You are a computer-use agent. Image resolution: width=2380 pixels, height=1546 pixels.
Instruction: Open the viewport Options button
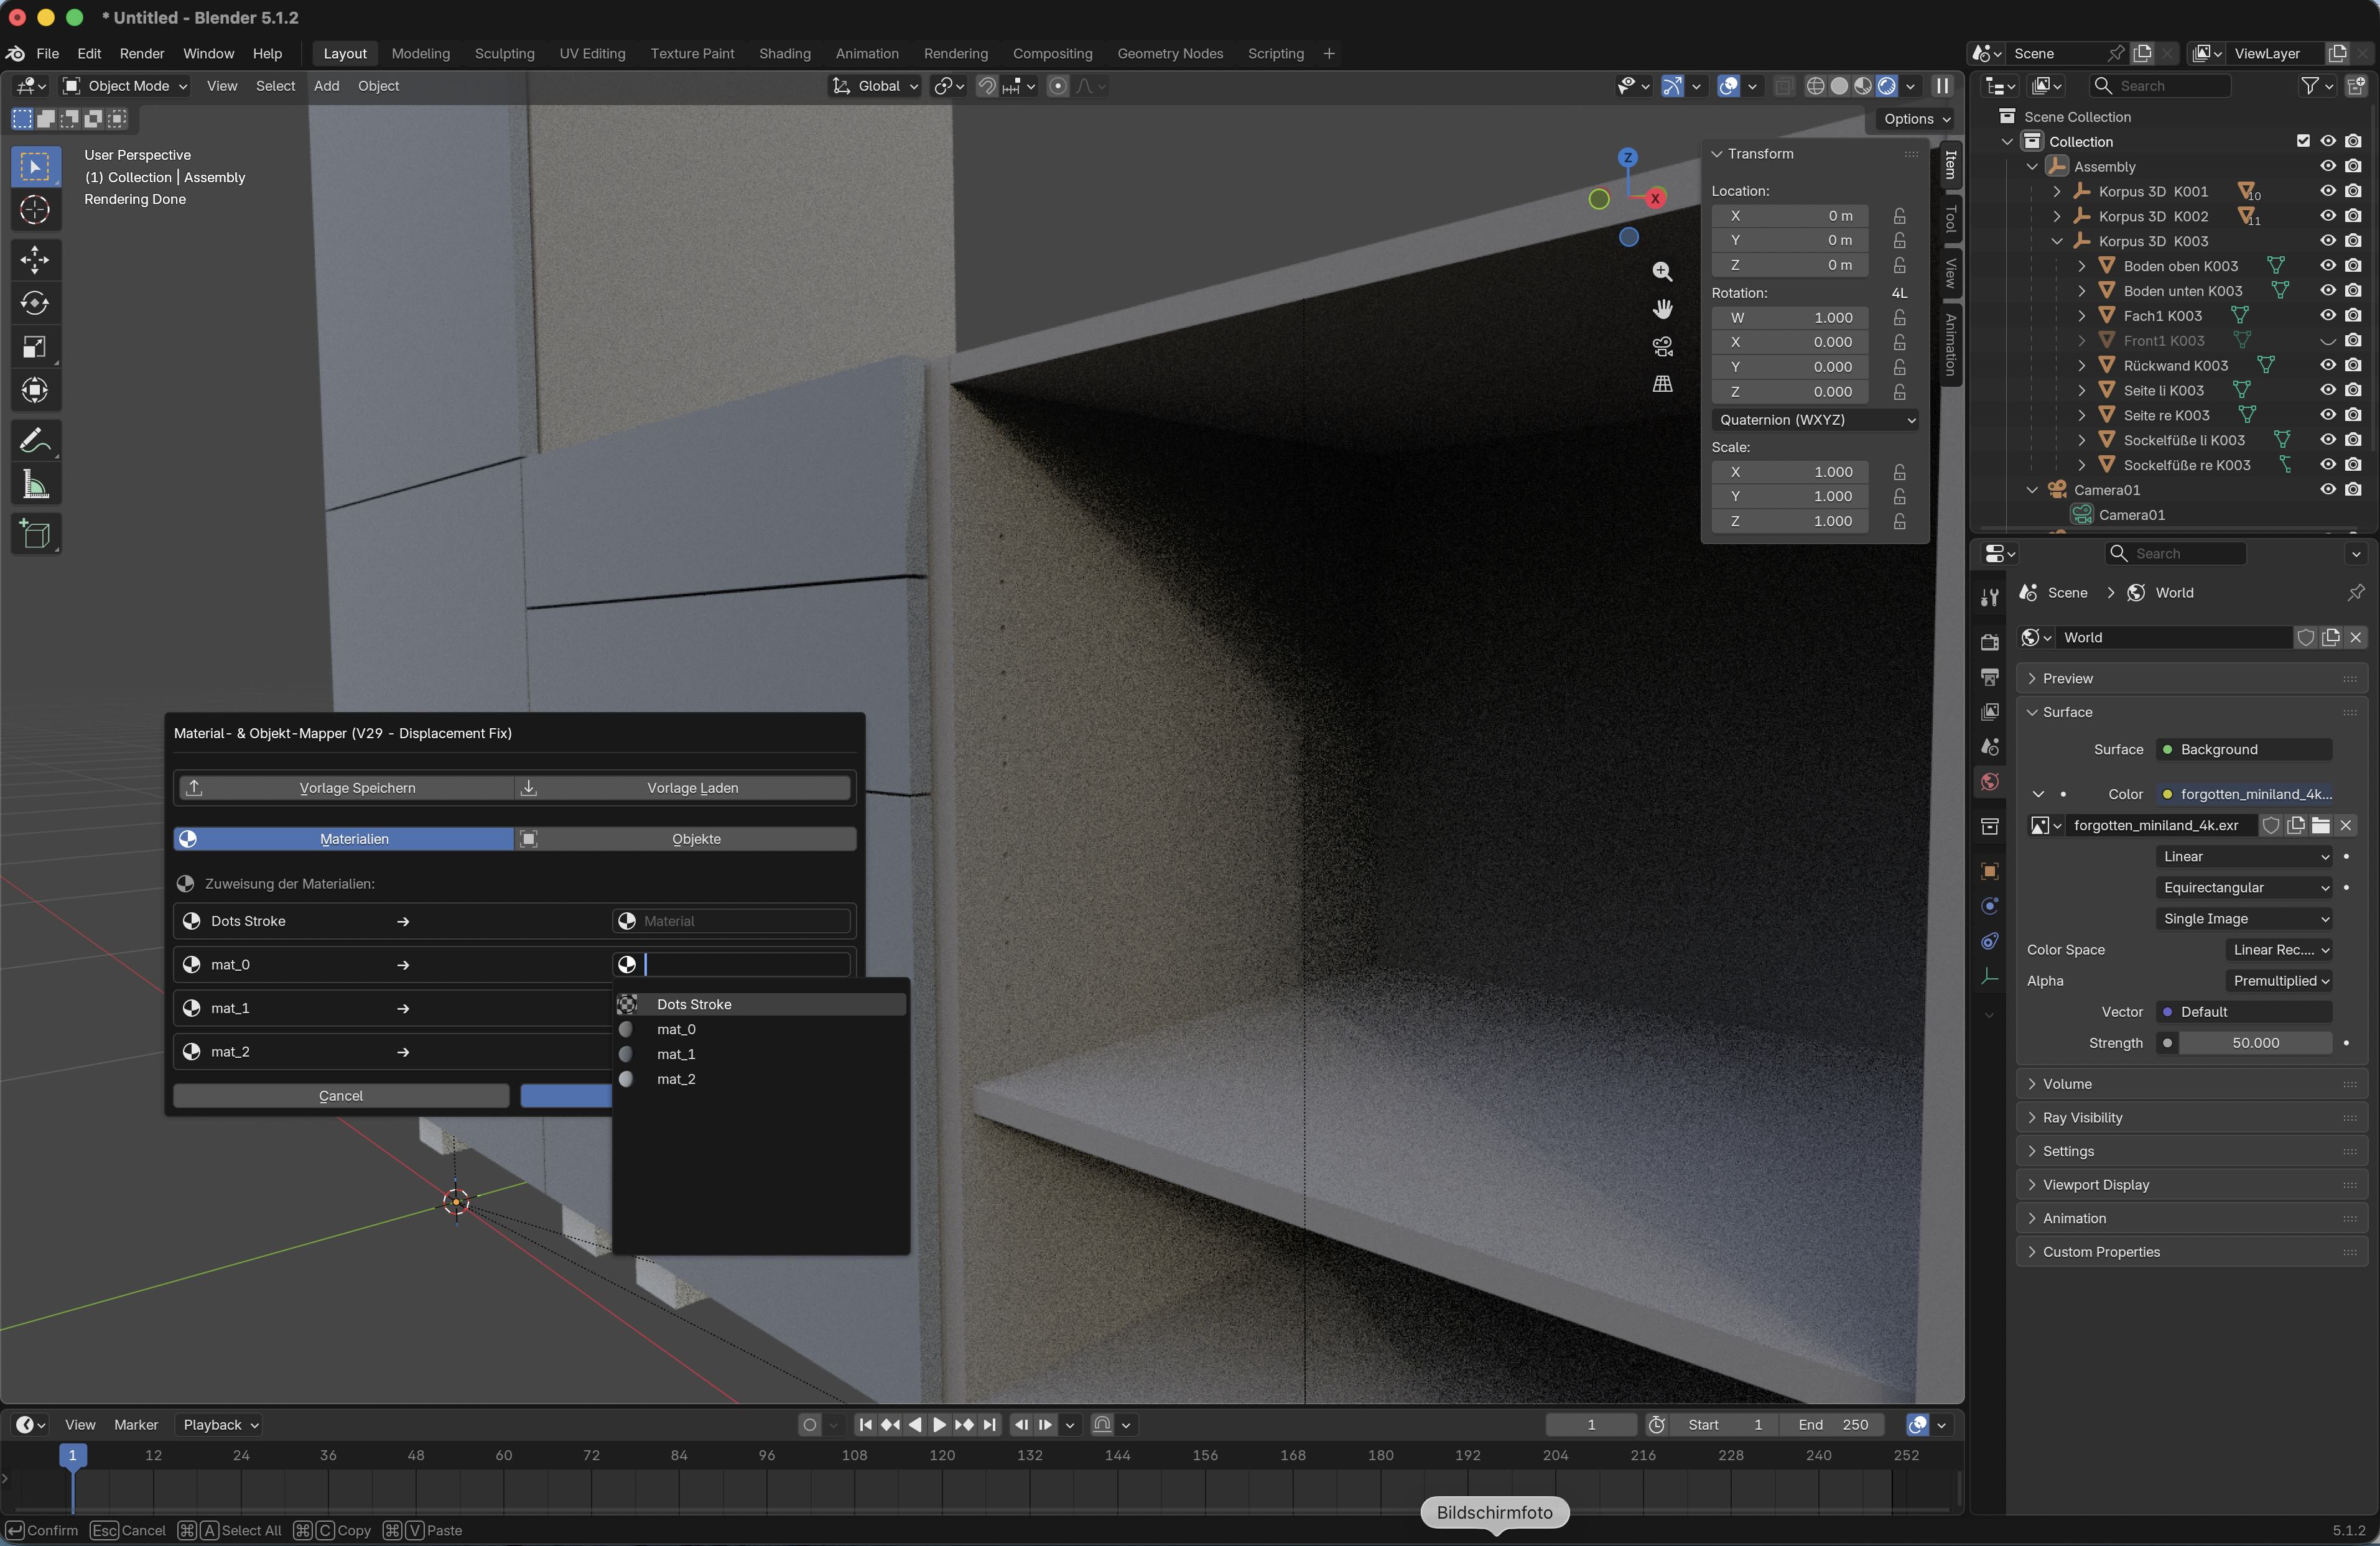tap(1916, 119)
